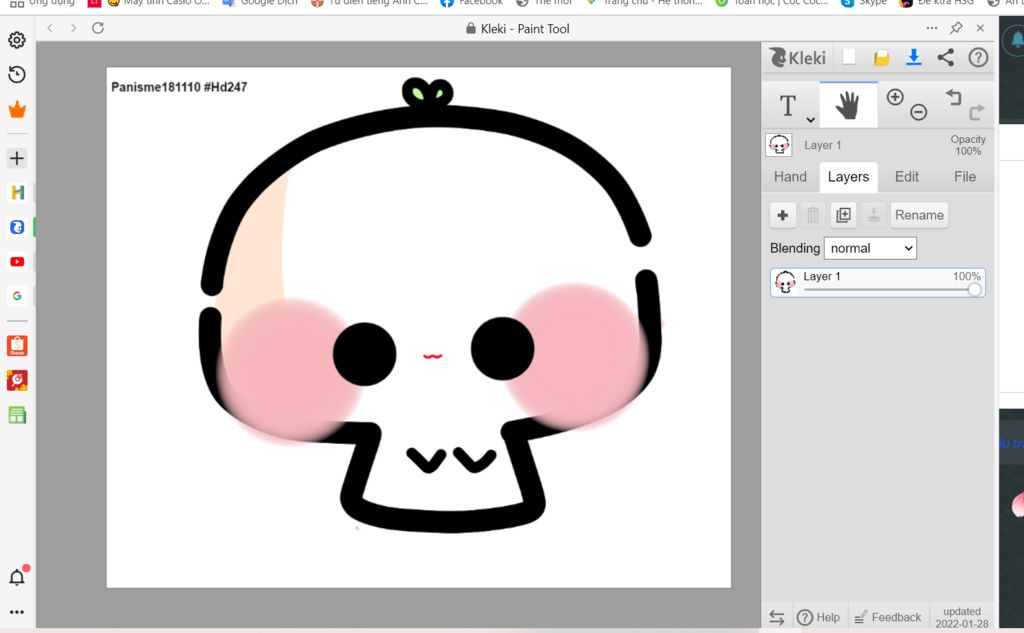Switch to the Layers tab
The height and width of the screenshot is (633, 1024).
(848, 176)
